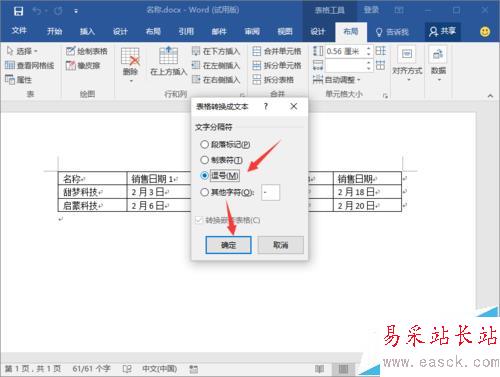Toggle 查看网格线 gridlines
The image size is (500, 377).
pyautogui.click(x=30, y=65)
